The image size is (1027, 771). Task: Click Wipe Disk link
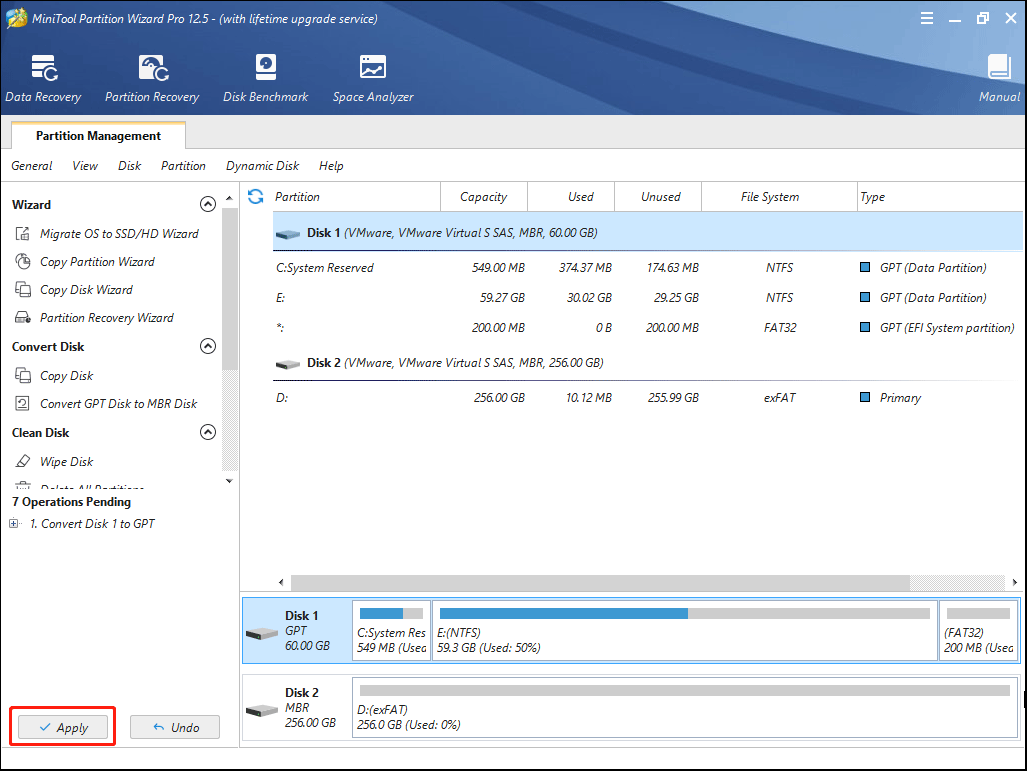[67, 462]
